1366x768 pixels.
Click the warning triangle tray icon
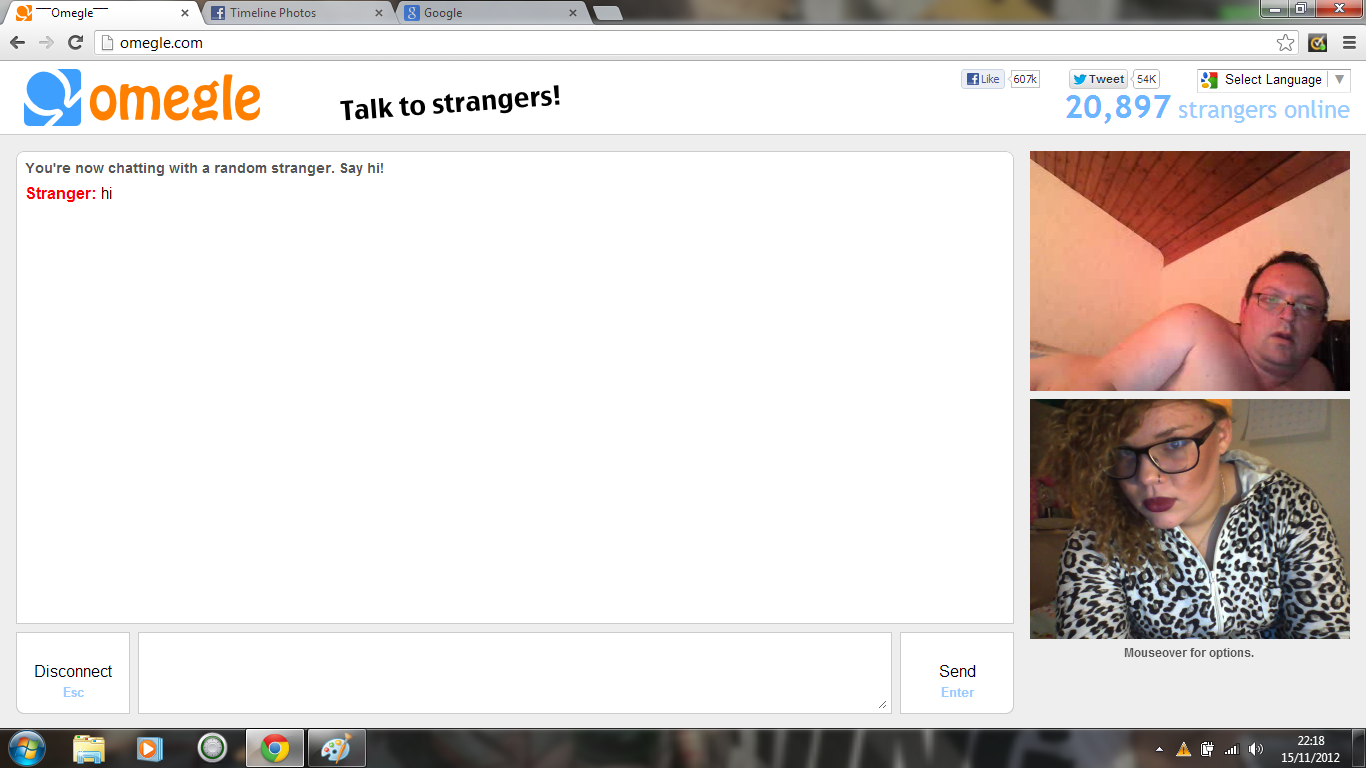tap(1184, 749)
